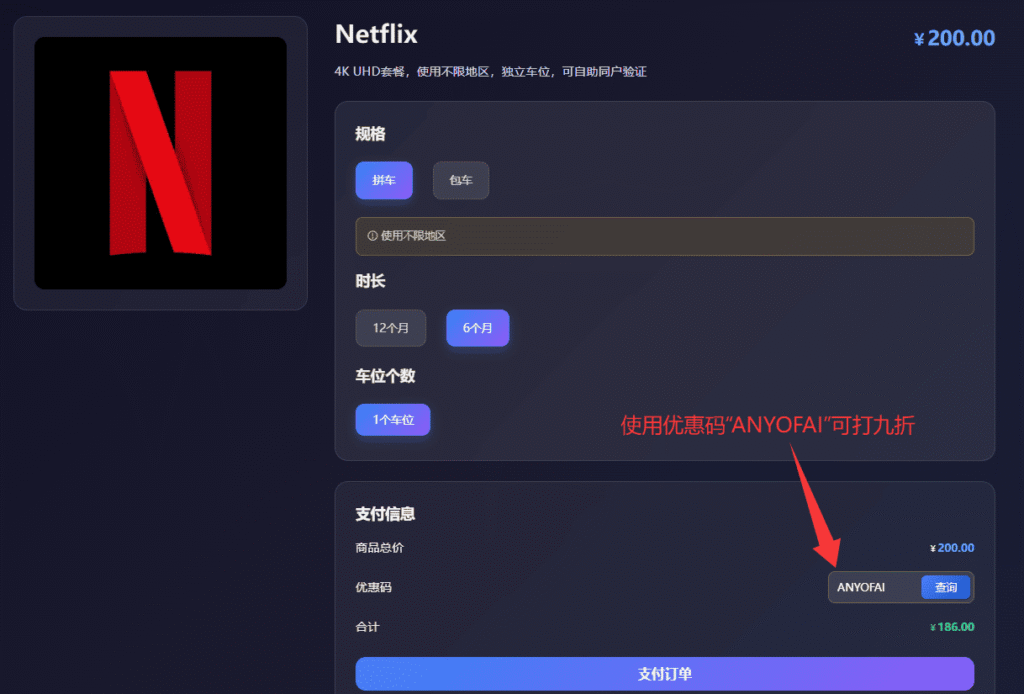Select the 拼车 specification option
The width and height of the screenshot is (1024, 694).
[384, 180]
